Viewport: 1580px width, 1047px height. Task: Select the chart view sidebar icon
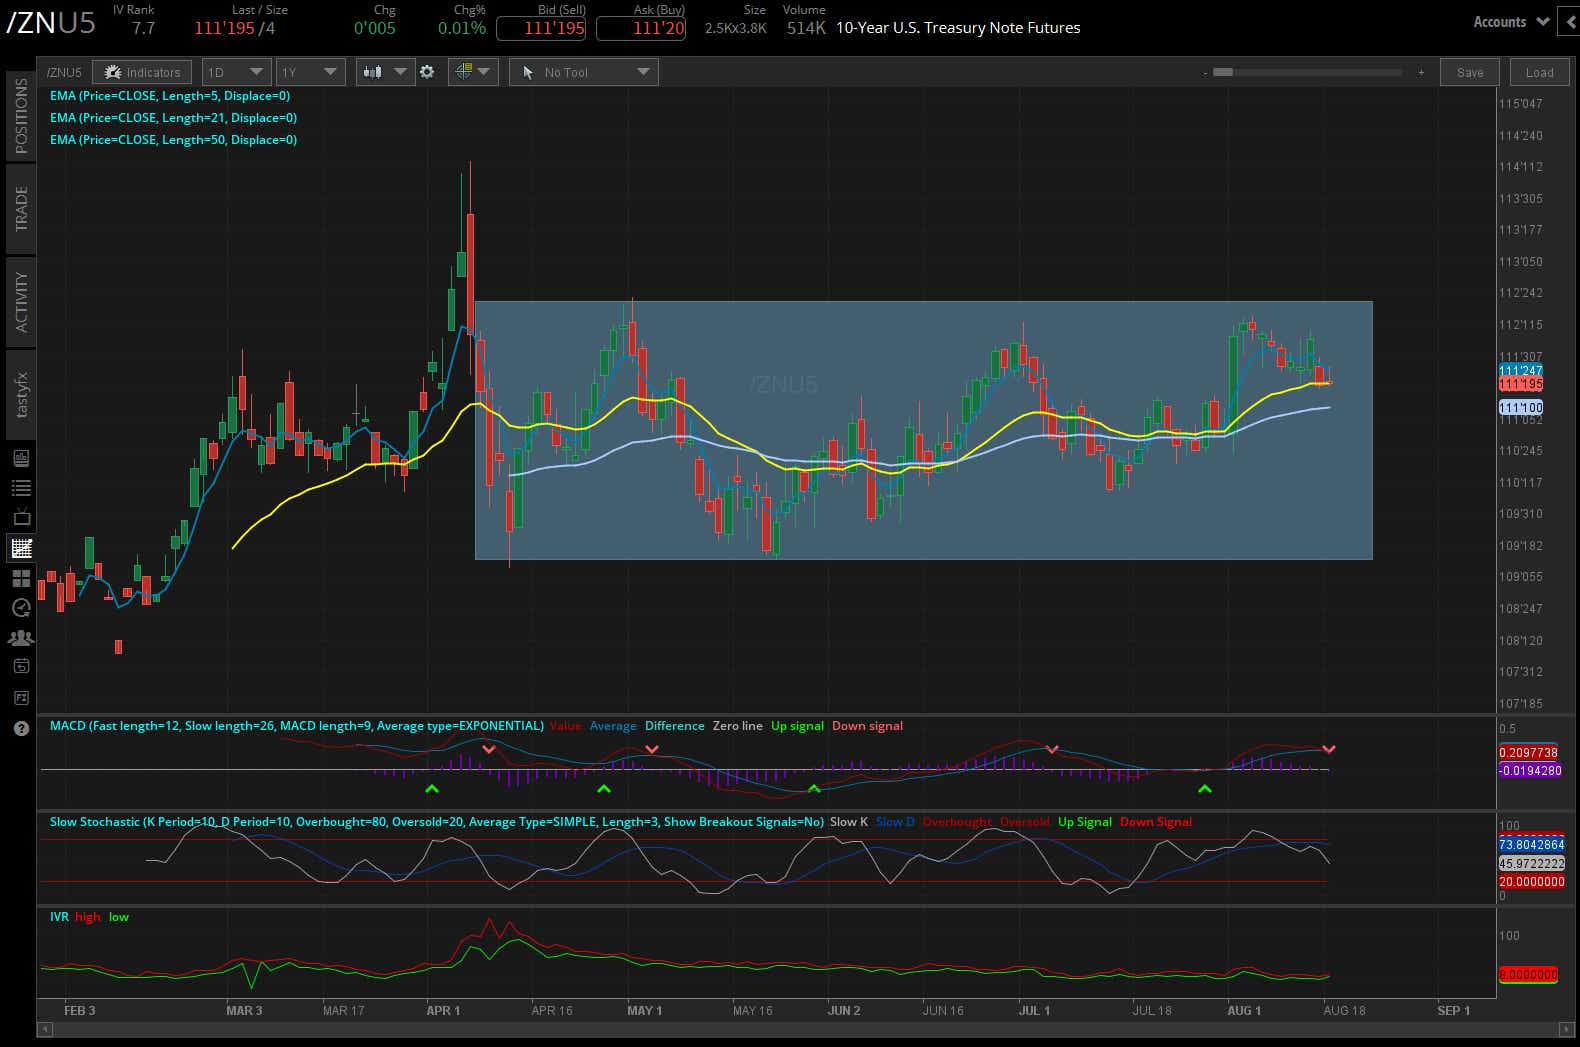[x=21, y=548]
